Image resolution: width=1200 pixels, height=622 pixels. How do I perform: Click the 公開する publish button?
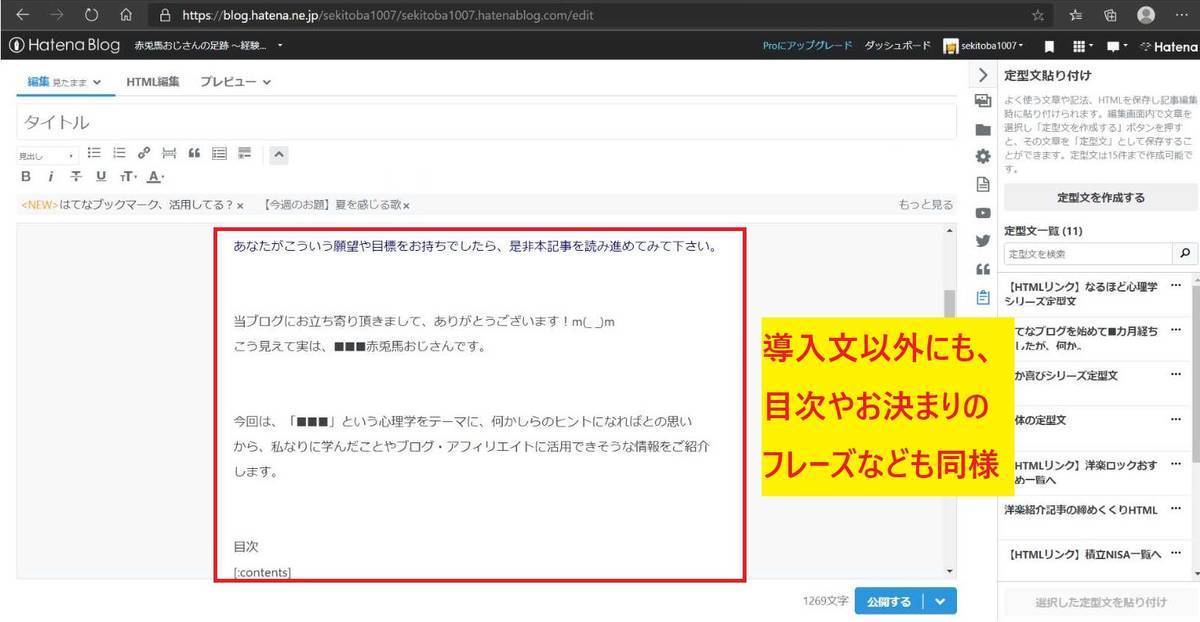pyautogui.click(x=889, y=601)
